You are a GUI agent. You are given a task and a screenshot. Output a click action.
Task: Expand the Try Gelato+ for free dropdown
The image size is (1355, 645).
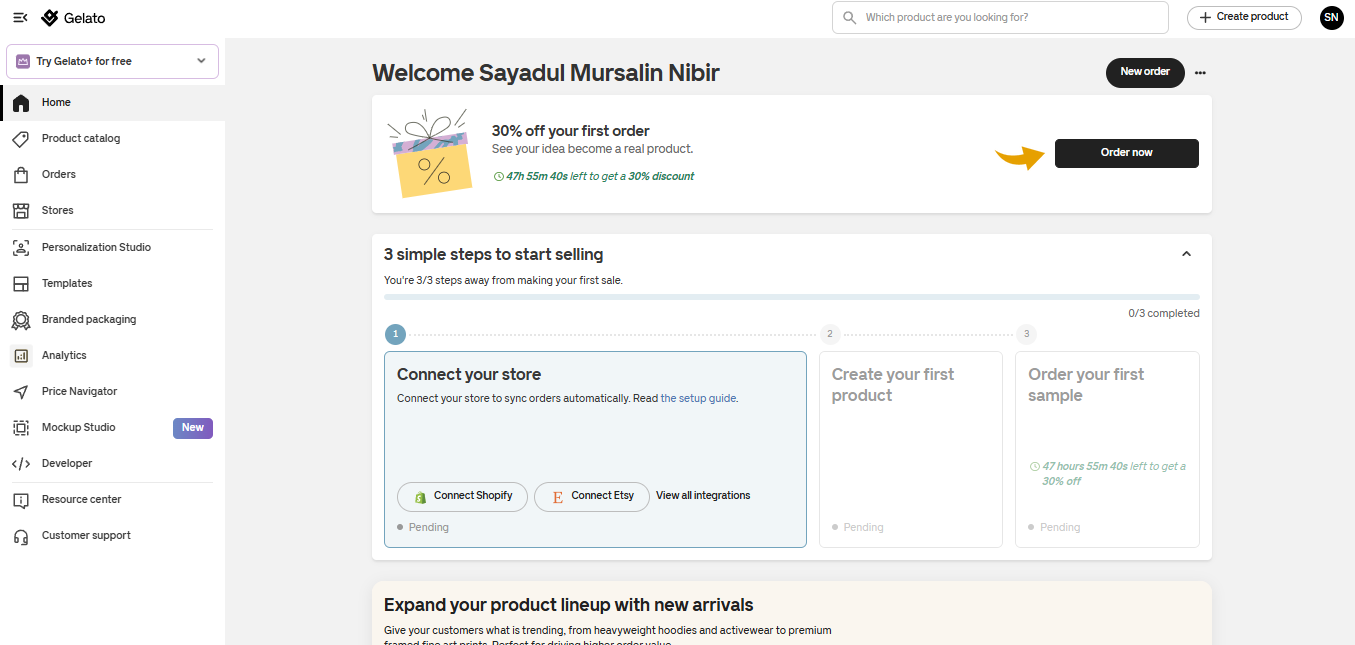click(112, 61)
